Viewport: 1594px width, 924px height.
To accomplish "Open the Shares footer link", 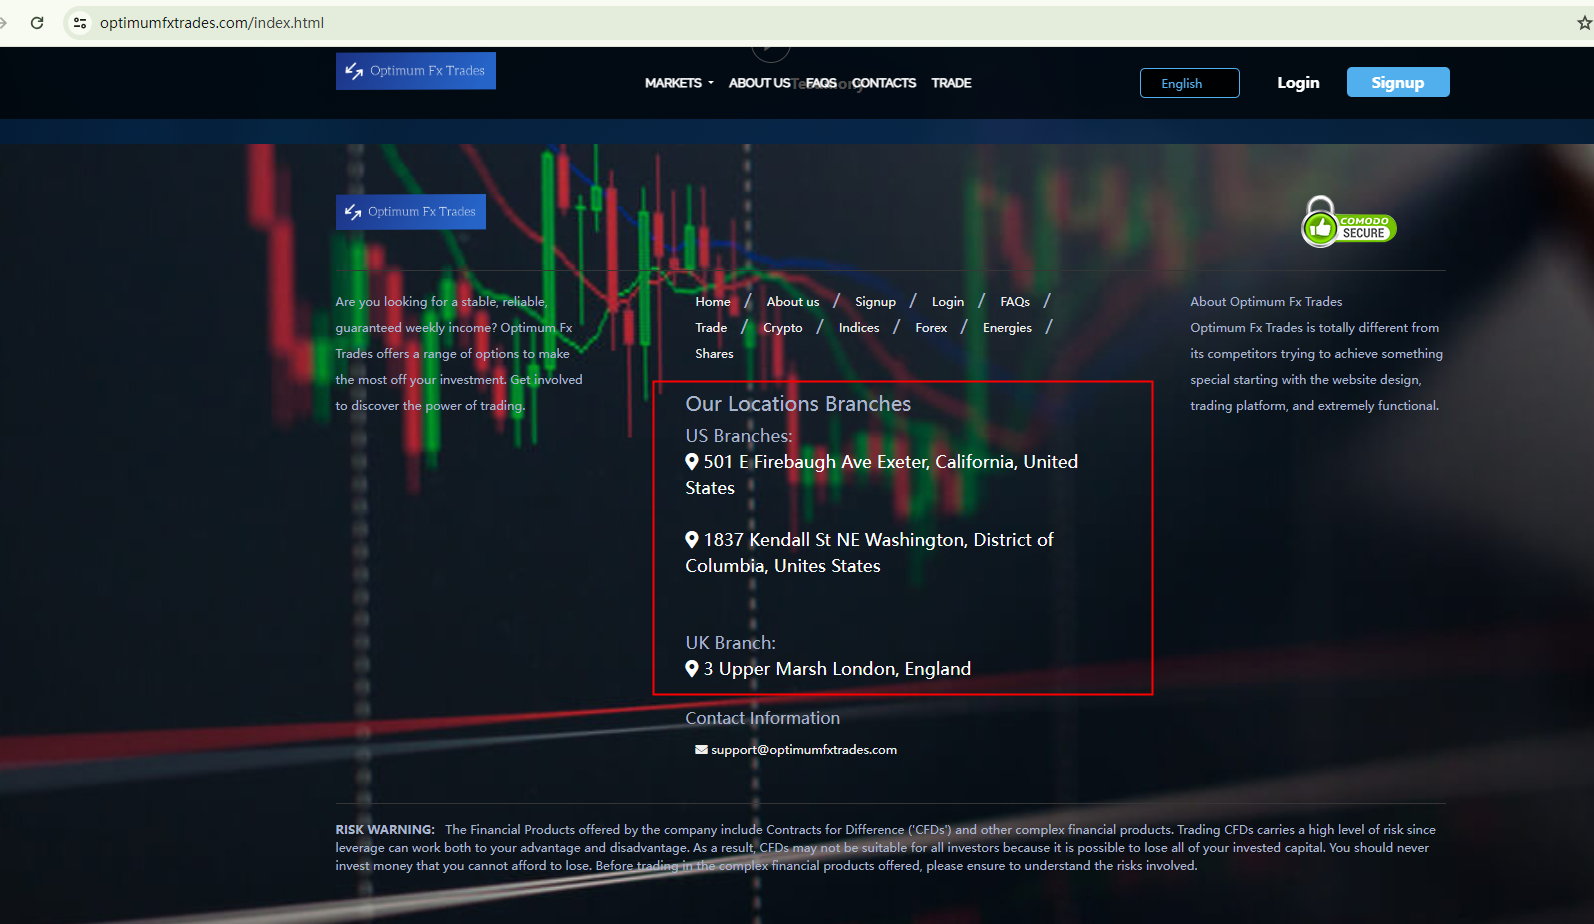I will coord(714,354).
